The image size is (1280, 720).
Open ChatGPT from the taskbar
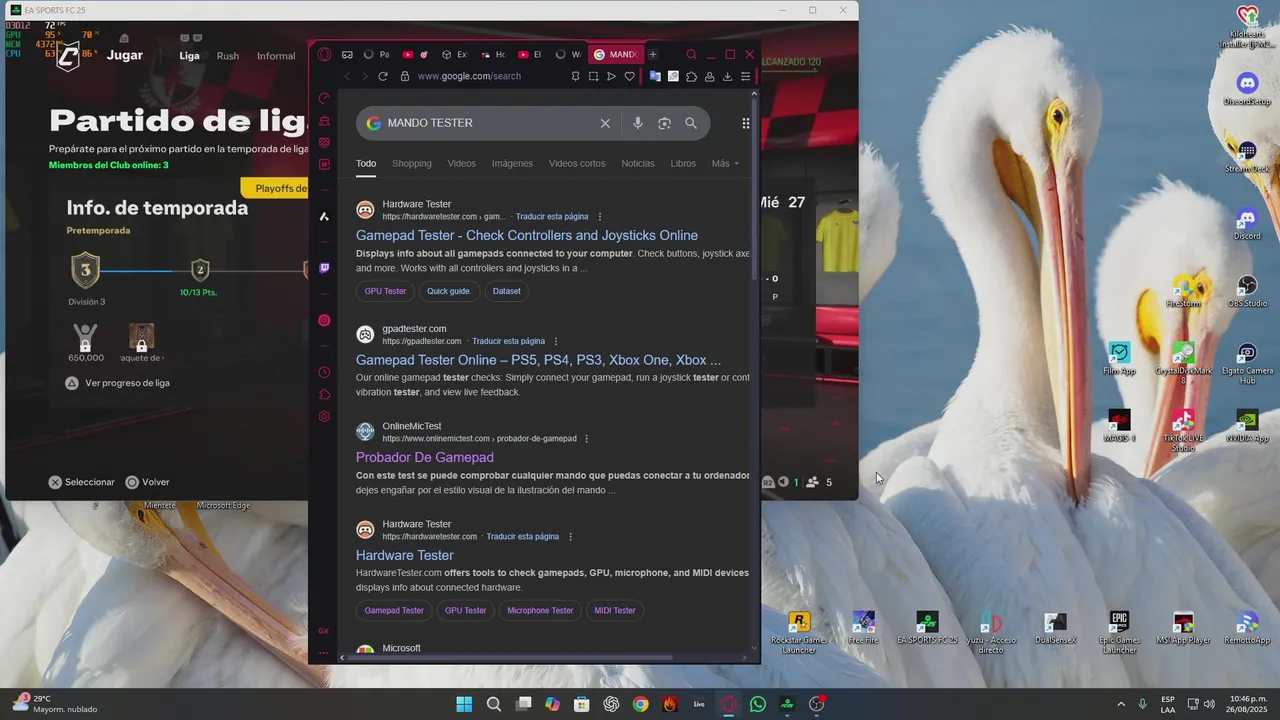tap(611, 704)
